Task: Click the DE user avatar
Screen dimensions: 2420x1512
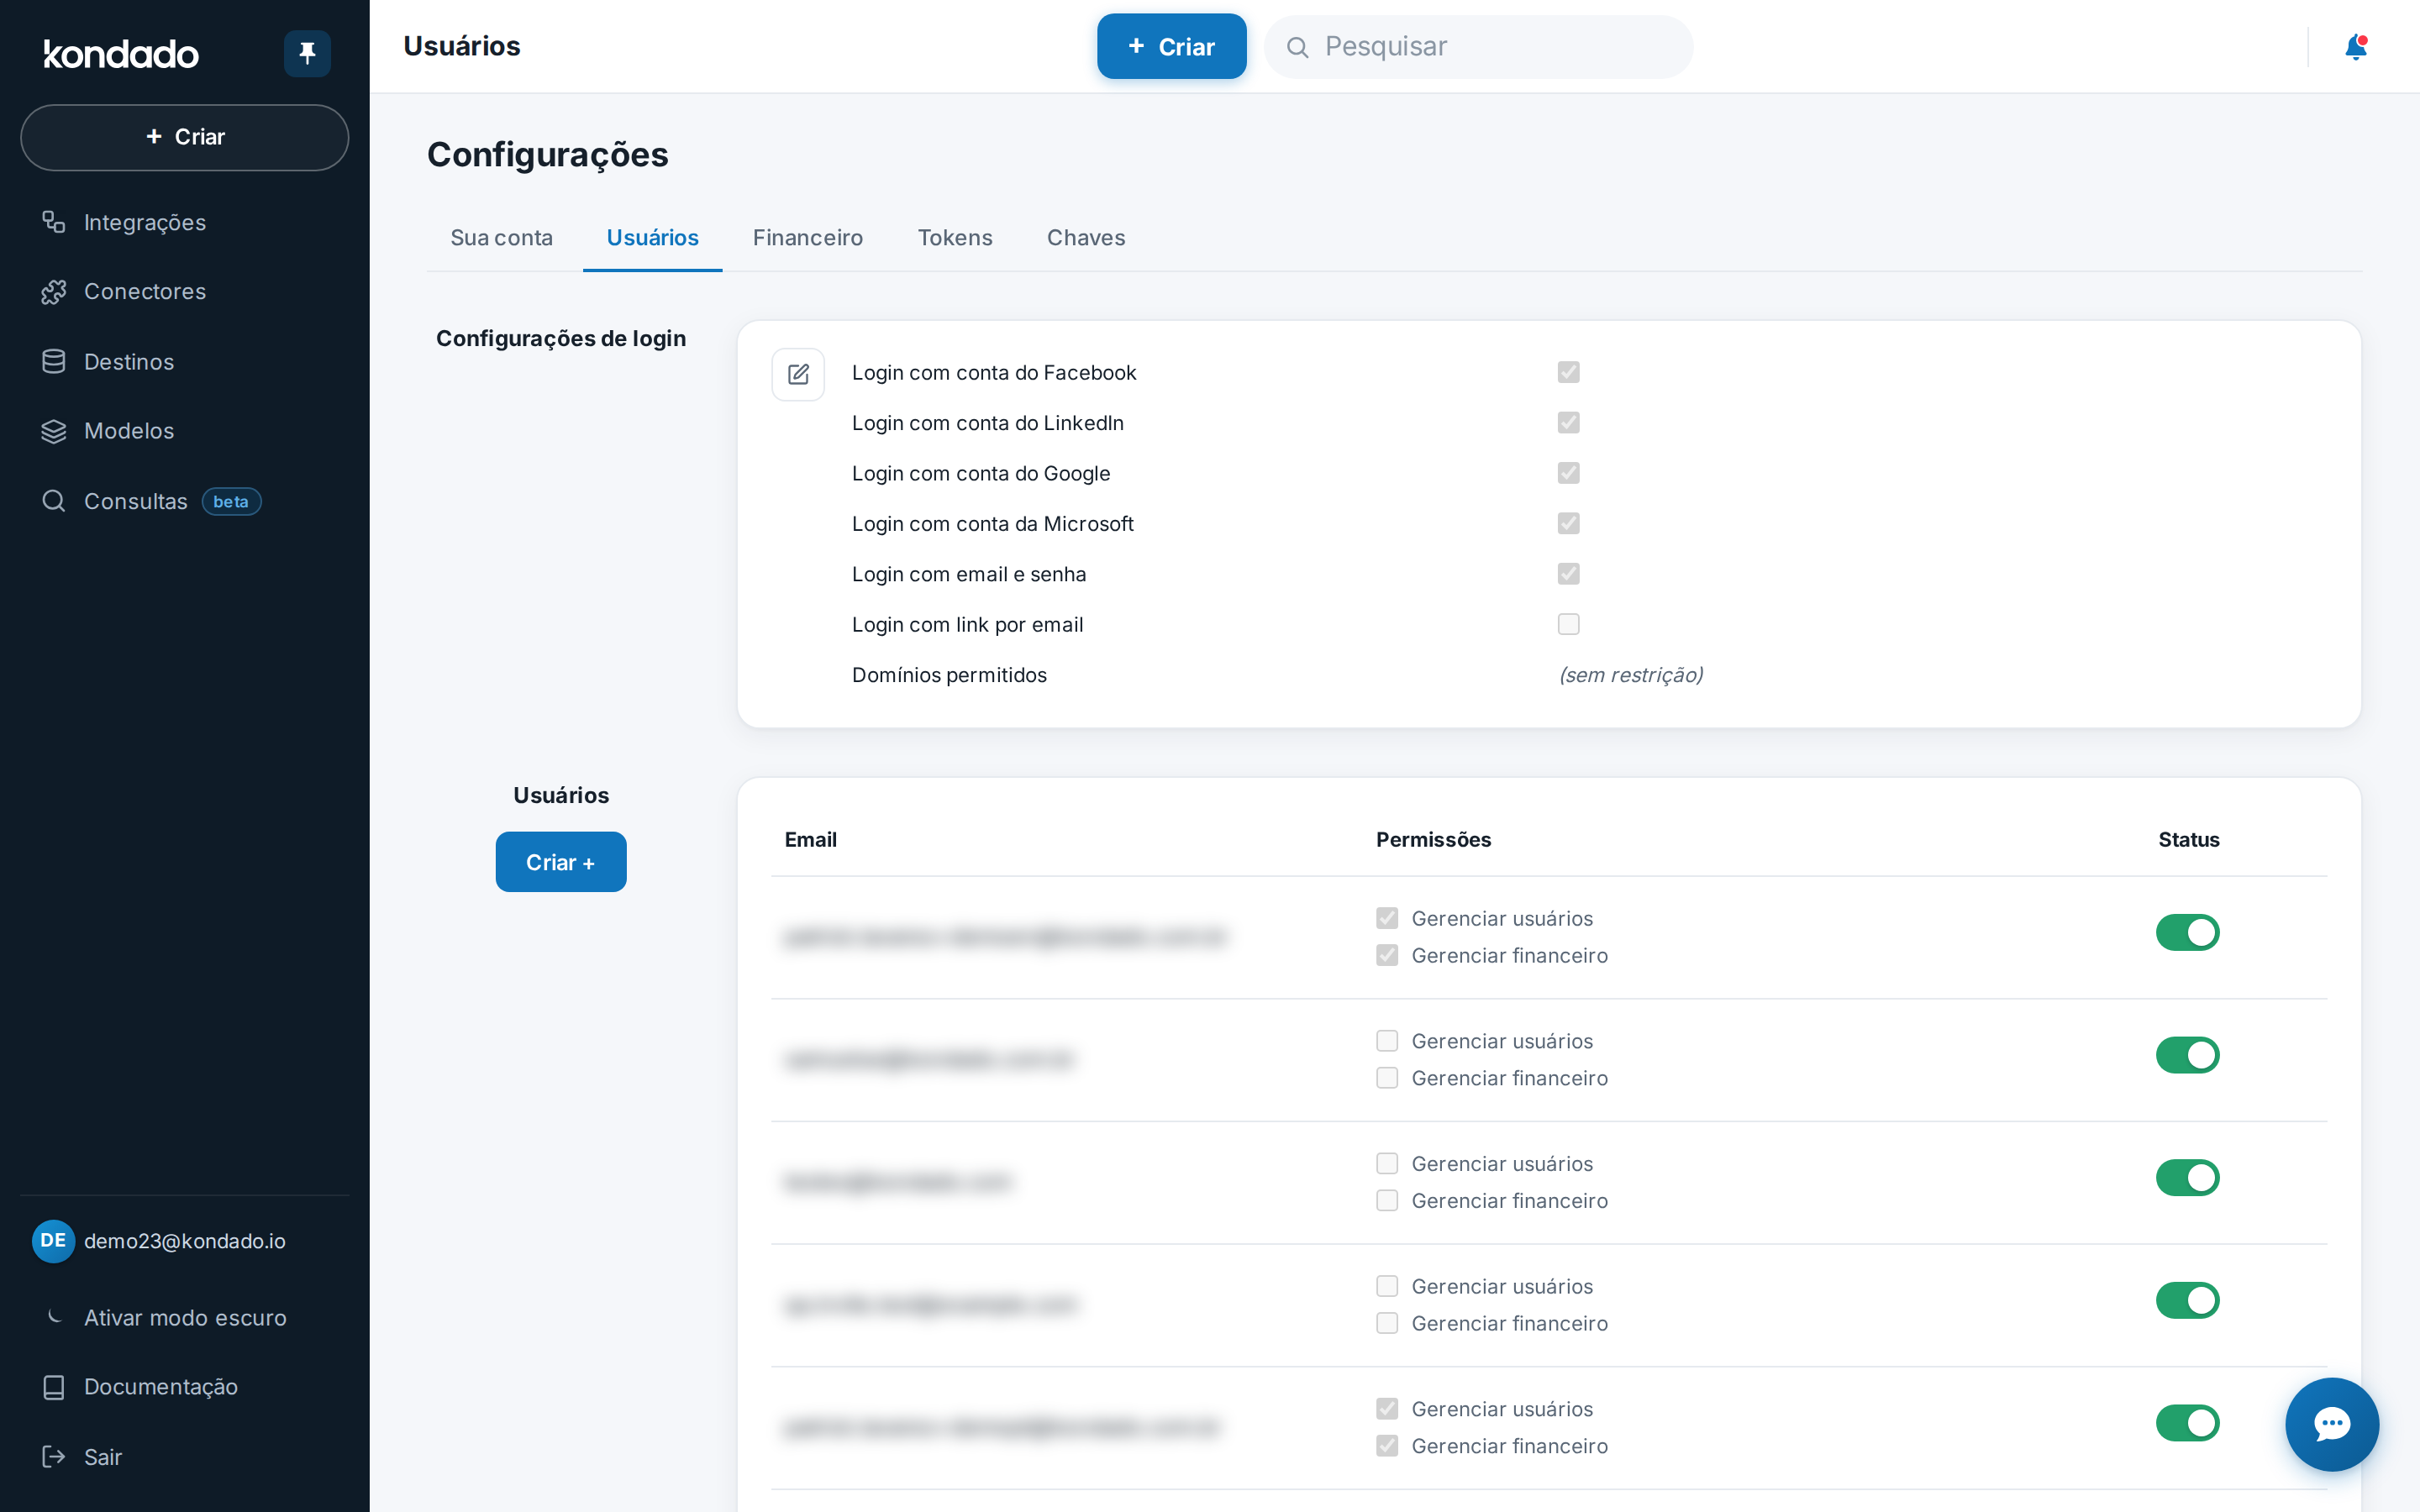Action: [x=53, y=1241]
